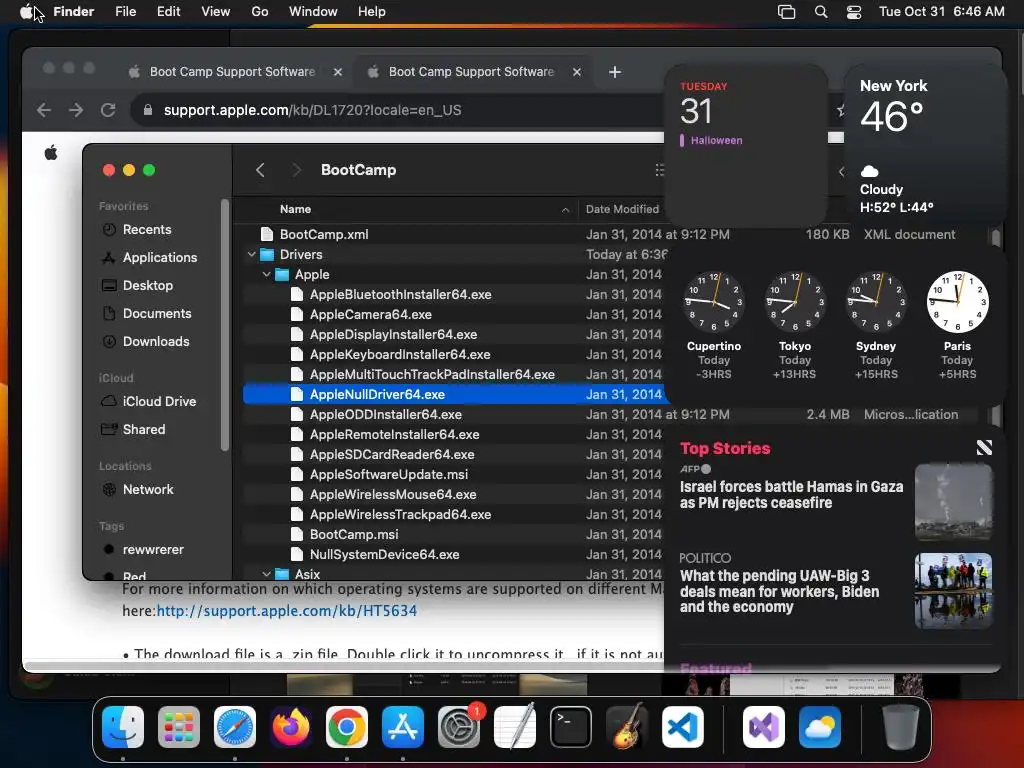Viewport: 1024px width, 768px height.
Task: Click the Apple logo on the support page
Action: coord(51,153)
